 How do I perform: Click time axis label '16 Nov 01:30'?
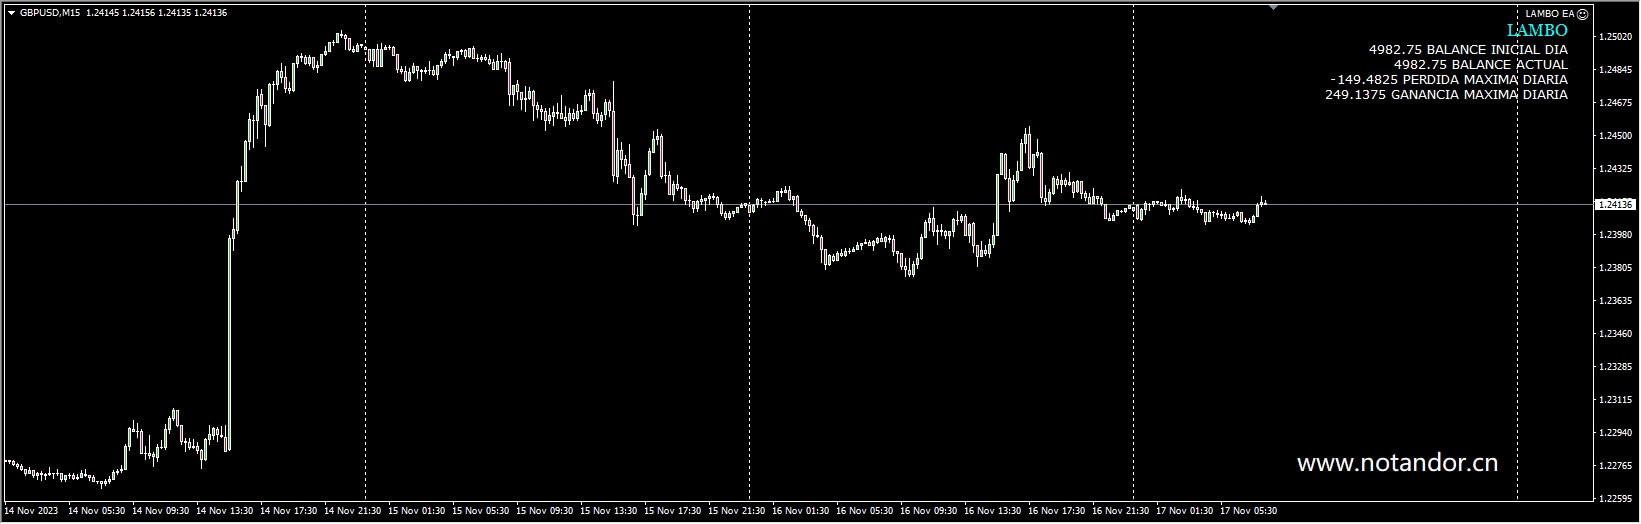(801, 510)
